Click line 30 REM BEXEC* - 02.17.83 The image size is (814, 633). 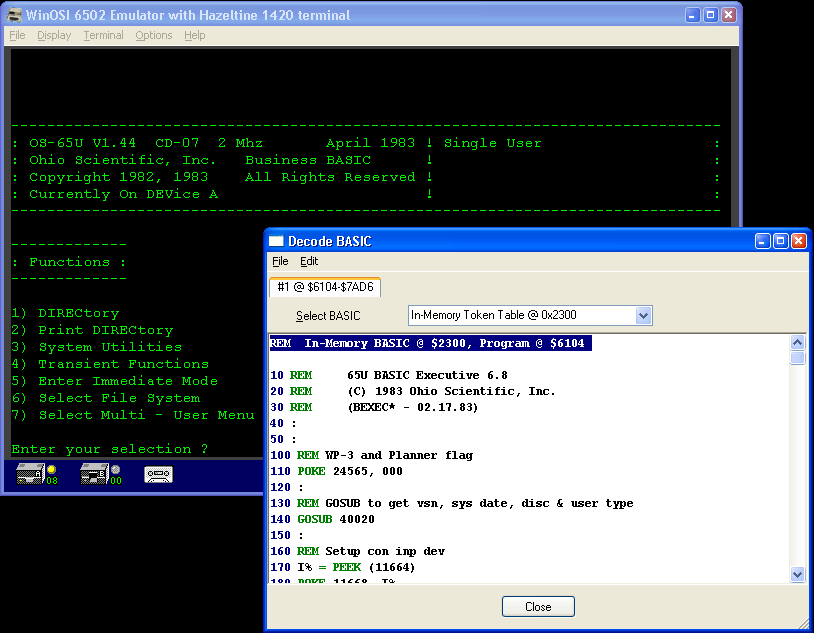tap(374, 407)
